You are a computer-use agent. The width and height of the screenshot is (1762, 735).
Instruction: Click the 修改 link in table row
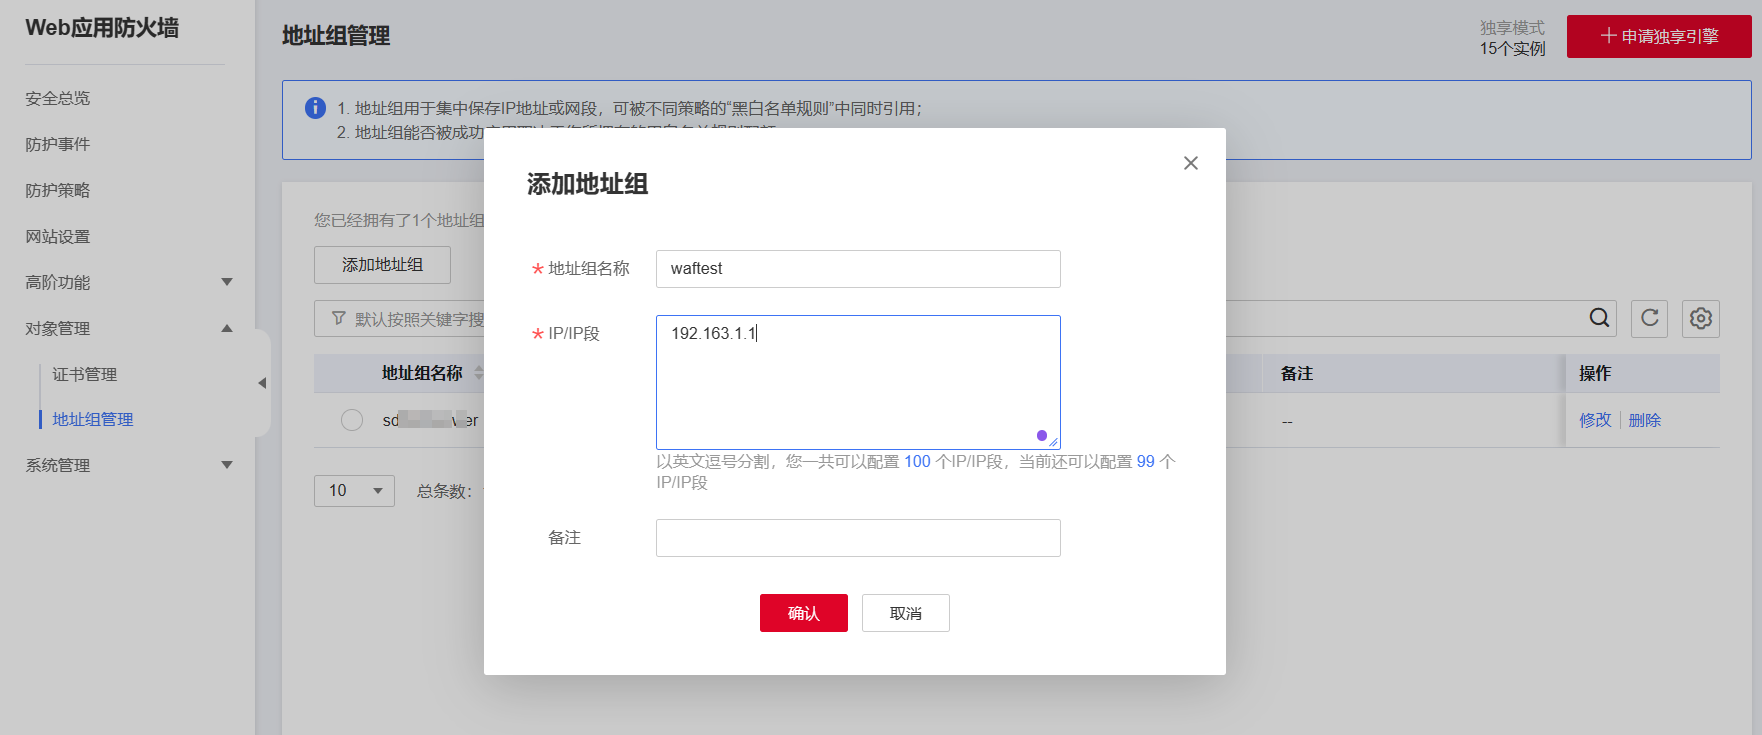tap(1595, 420)
